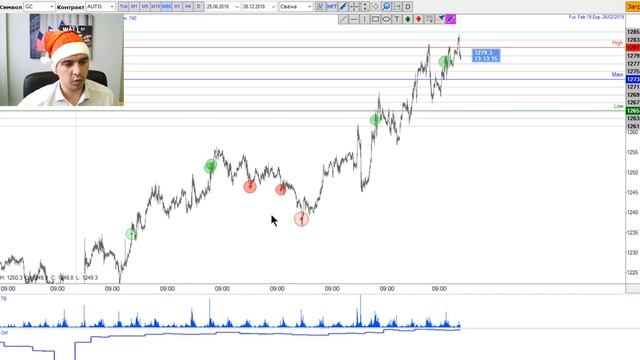Click the 1240 price axis label
The width and height of the screenshot is (640, 360).
click(x=633, y=212)
